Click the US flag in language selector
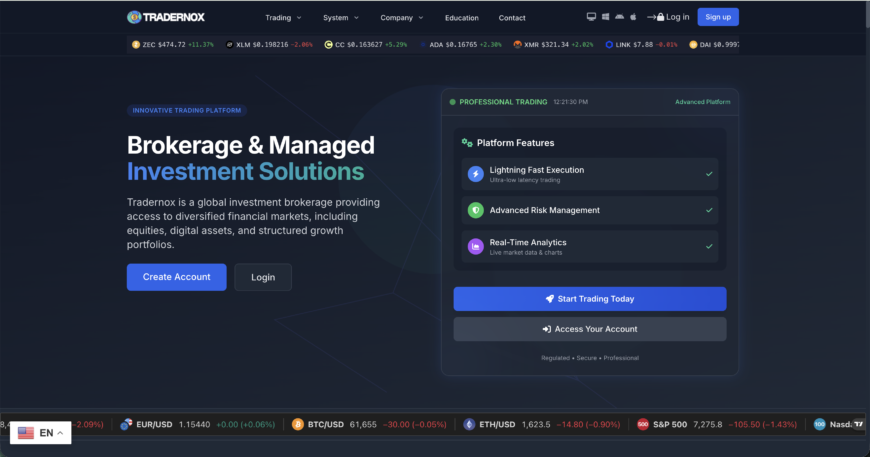The width and height of the screenshot is (870, 457). point(26,433)
